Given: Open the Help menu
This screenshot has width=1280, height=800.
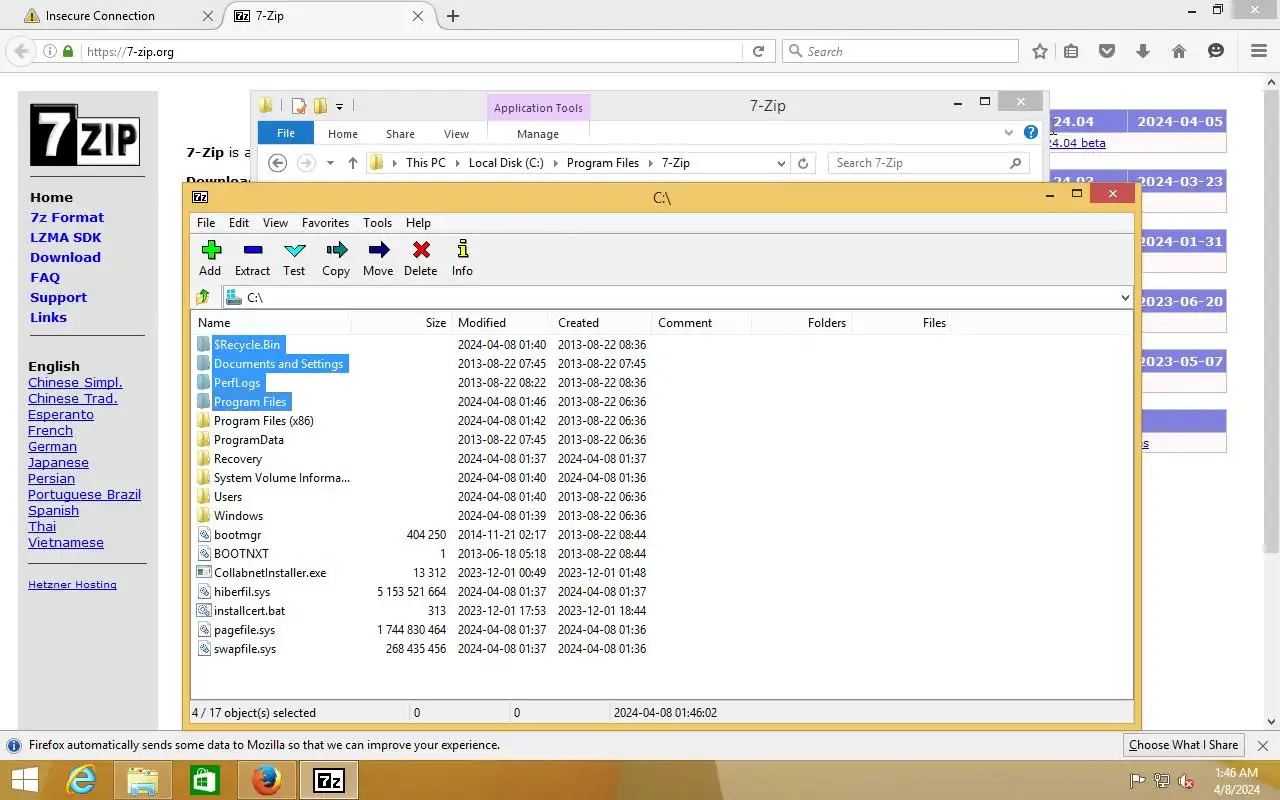Looking at the screenshot, I should 418,223.
